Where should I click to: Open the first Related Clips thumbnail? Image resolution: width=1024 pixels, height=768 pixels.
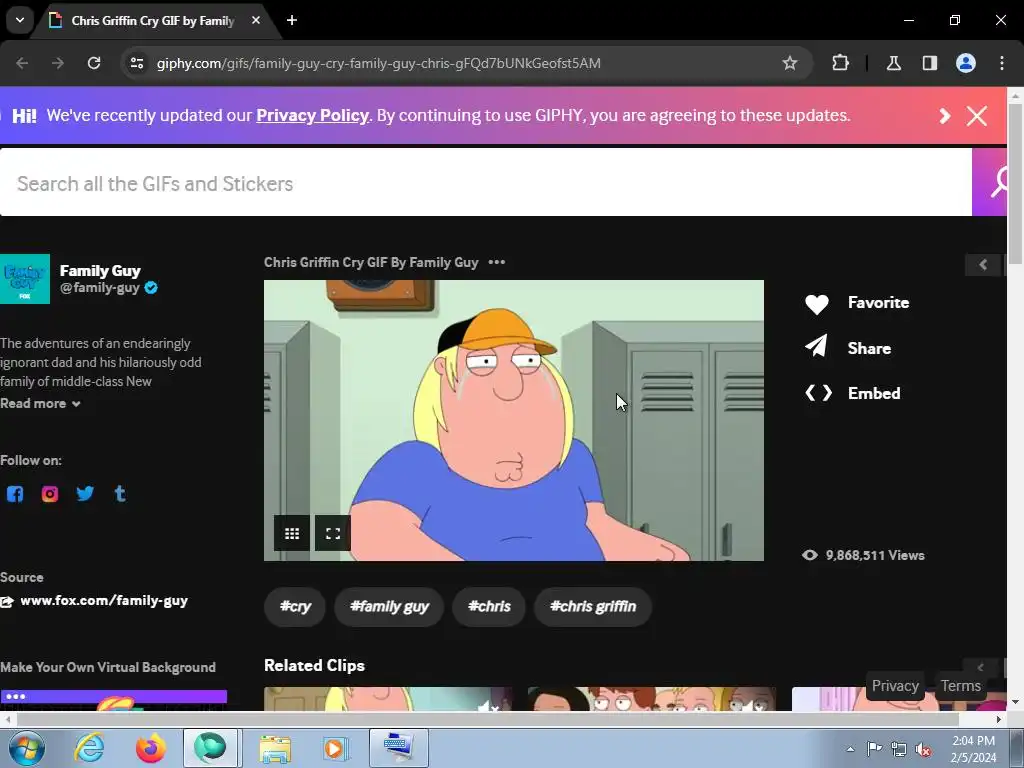(389, 699)
